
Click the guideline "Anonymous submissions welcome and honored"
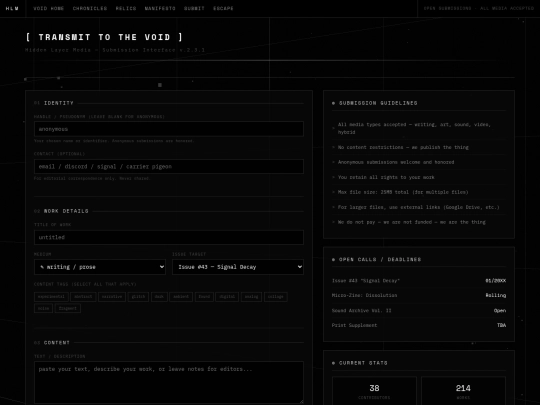coord(419,162)
